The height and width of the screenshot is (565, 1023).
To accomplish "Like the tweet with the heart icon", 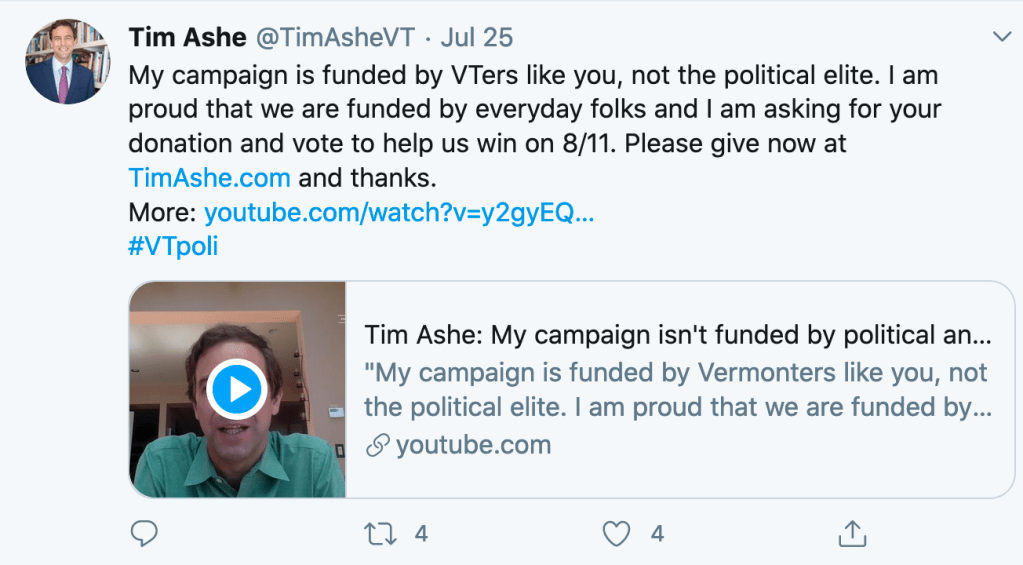I will point(617,534).
